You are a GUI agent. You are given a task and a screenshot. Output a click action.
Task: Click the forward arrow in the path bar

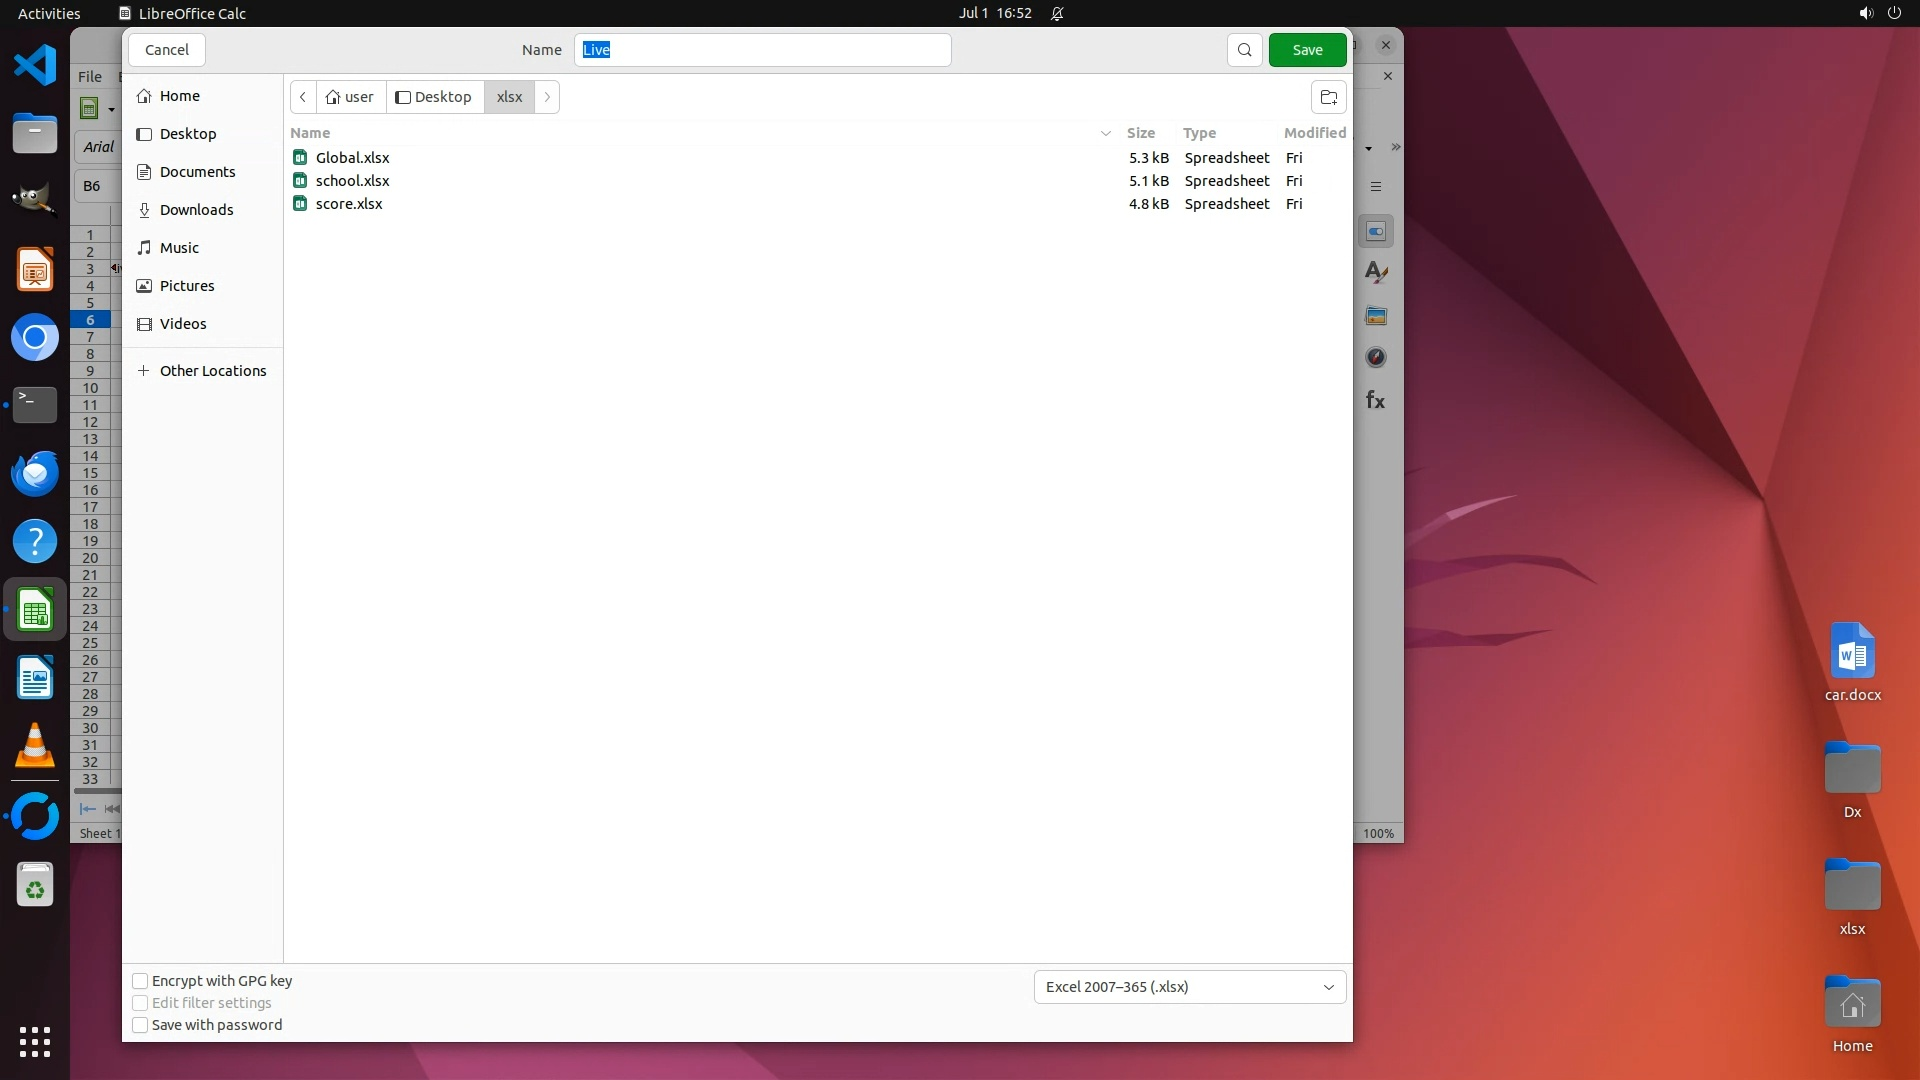click(x=547, y=97)
